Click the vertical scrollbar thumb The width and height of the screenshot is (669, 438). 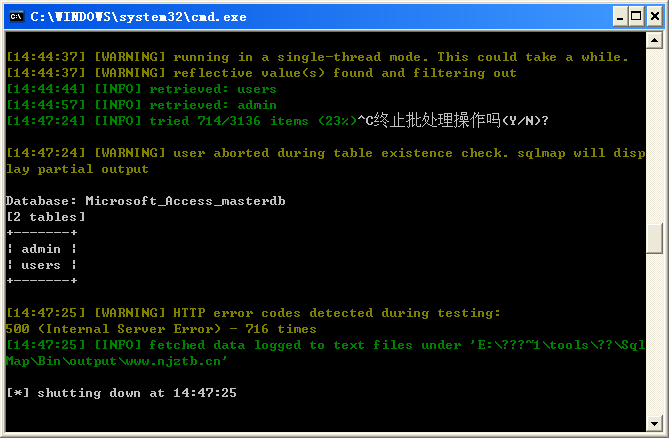click(654, 238)
